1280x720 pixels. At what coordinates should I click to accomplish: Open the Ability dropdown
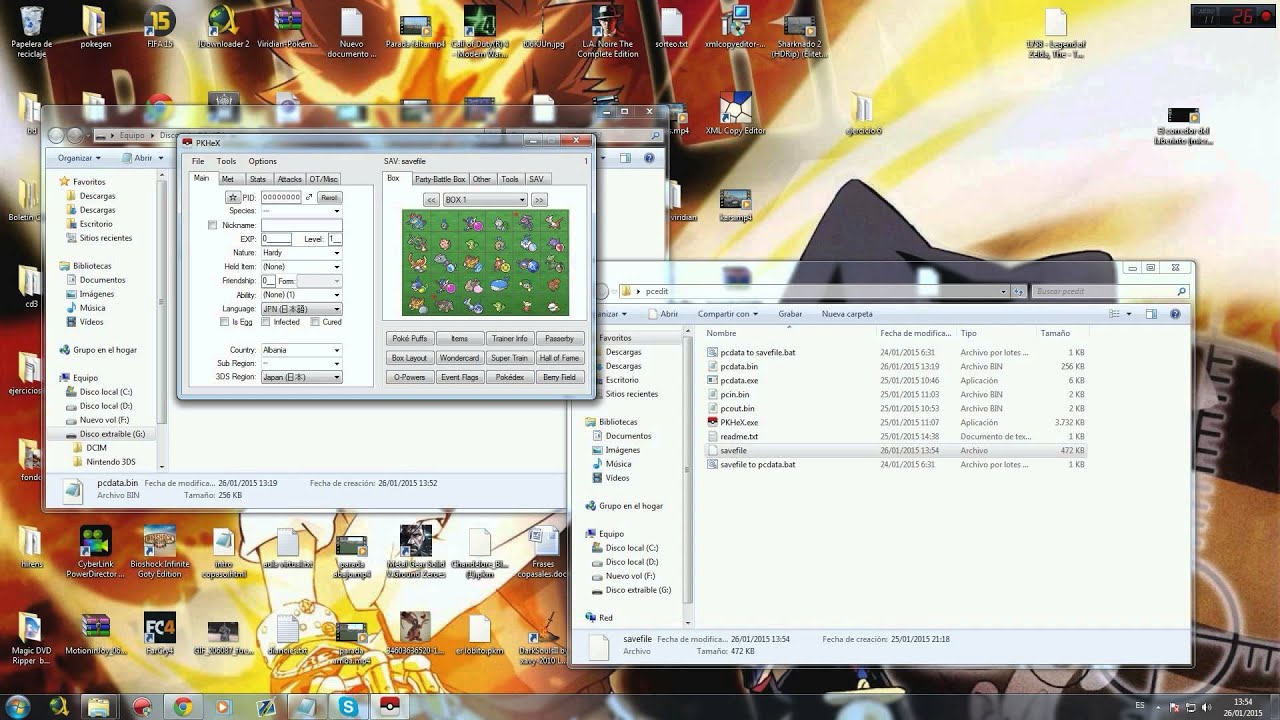click(301, 295)
